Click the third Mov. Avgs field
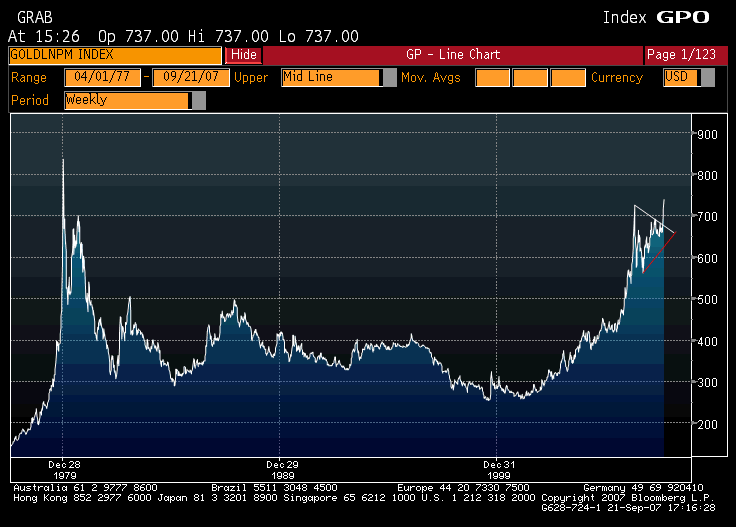Screen dimensions: 736x527 click(568, 77)
